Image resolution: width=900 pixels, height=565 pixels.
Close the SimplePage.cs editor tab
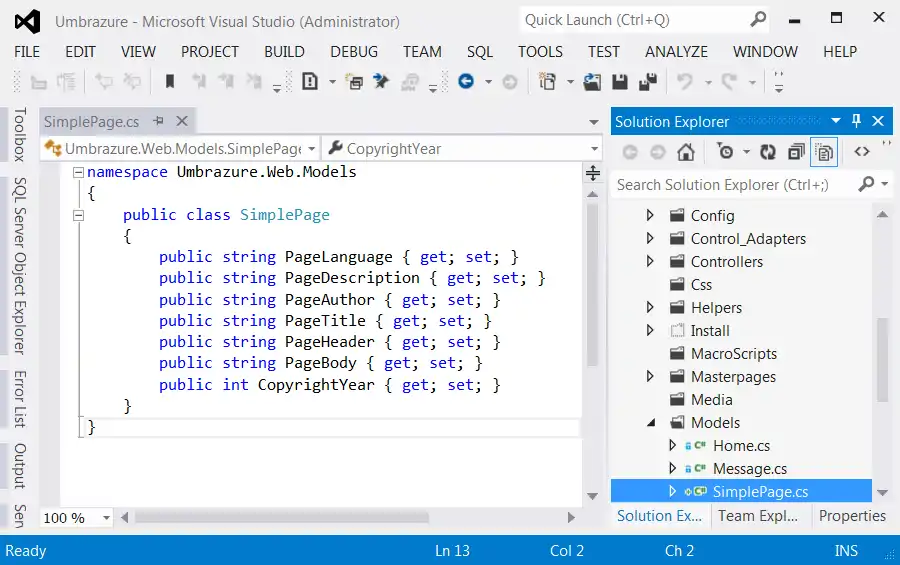click(x=182, y=121)
